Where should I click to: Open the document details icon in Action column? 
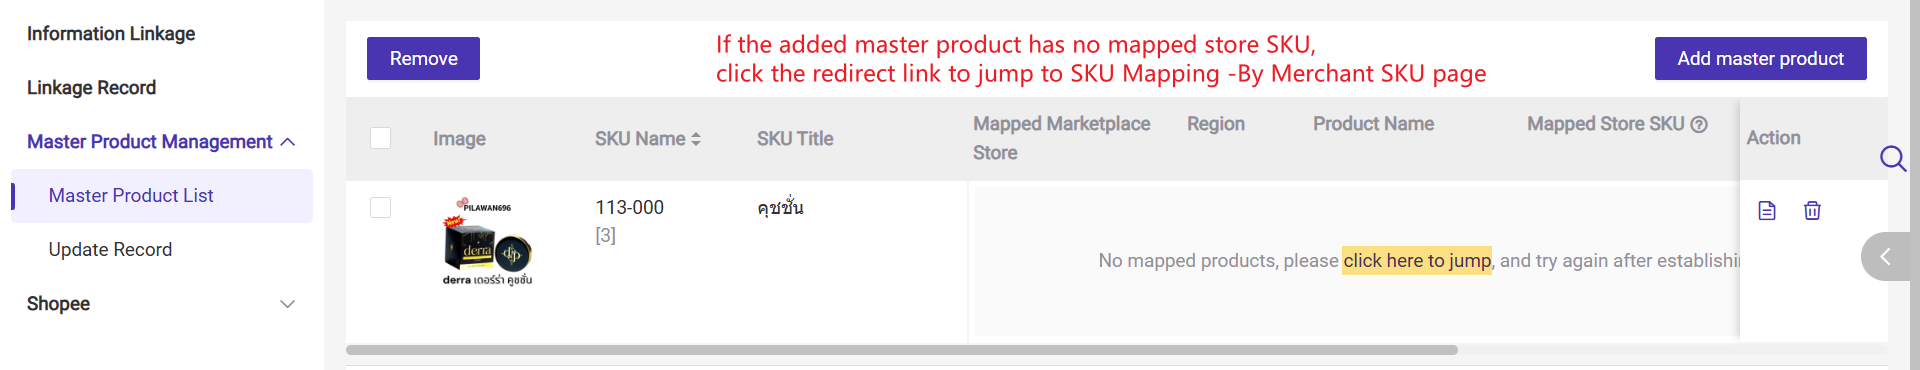point(1767,211)
